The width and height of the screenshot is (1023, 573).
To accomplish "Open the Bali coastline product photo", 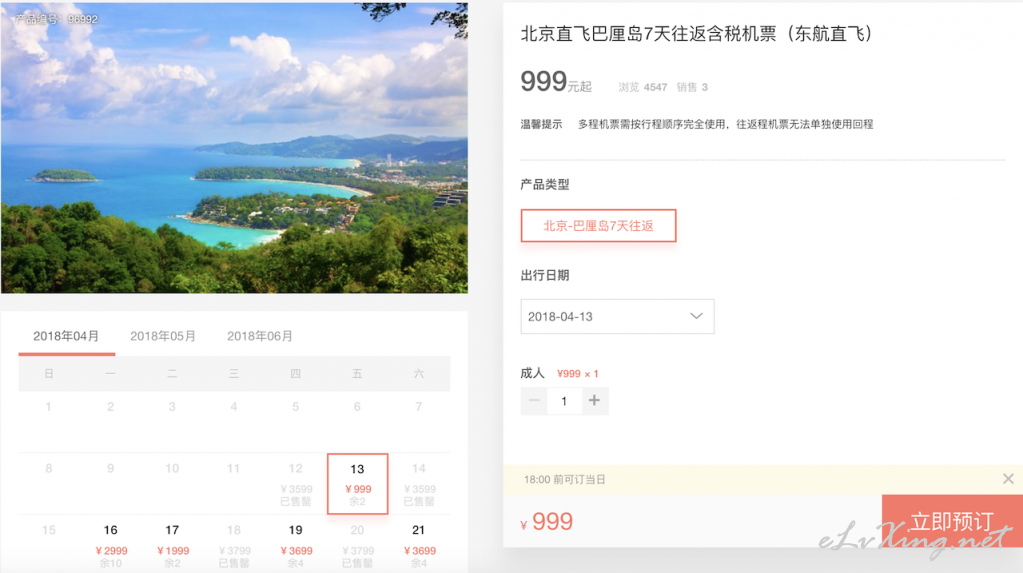I will coord(234,147).
